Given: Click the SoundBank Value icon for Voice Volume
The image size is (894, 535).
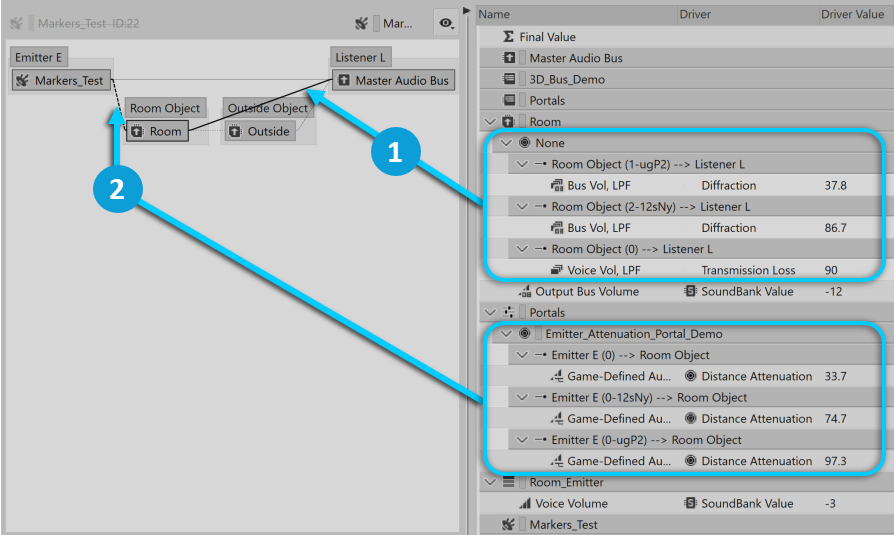Looking at the screenshot, I should (690, 503).
